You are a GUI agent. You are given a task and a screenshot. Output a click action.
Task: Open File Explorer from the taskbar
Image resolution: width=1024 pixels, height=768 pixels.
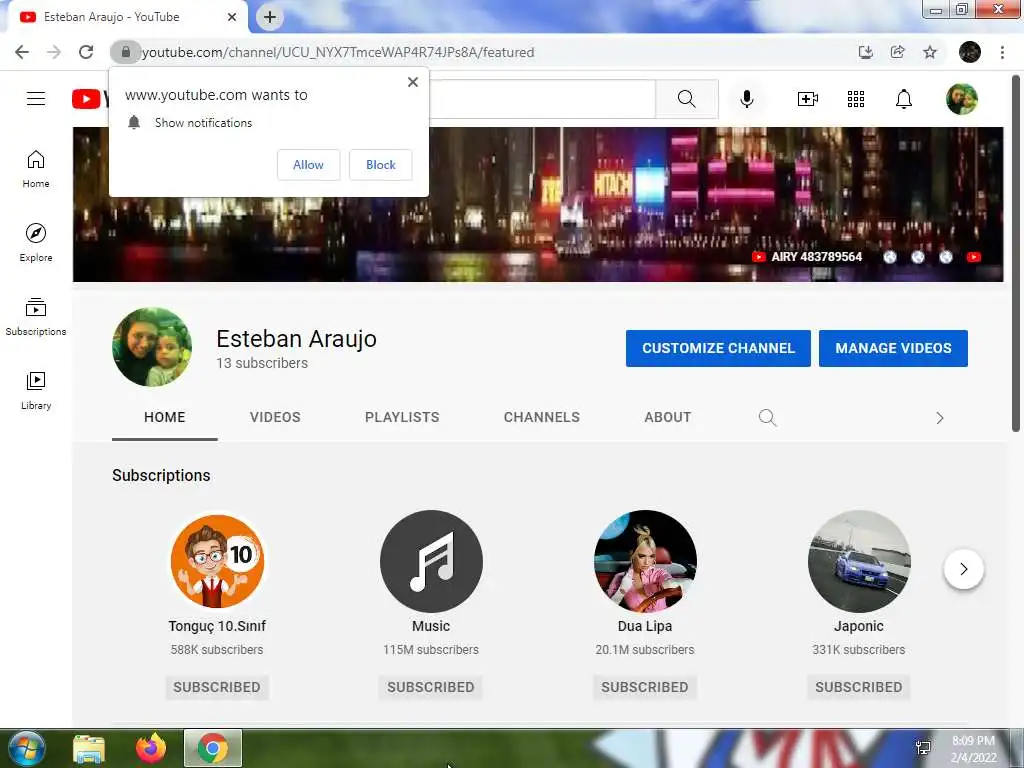(89, 748)
